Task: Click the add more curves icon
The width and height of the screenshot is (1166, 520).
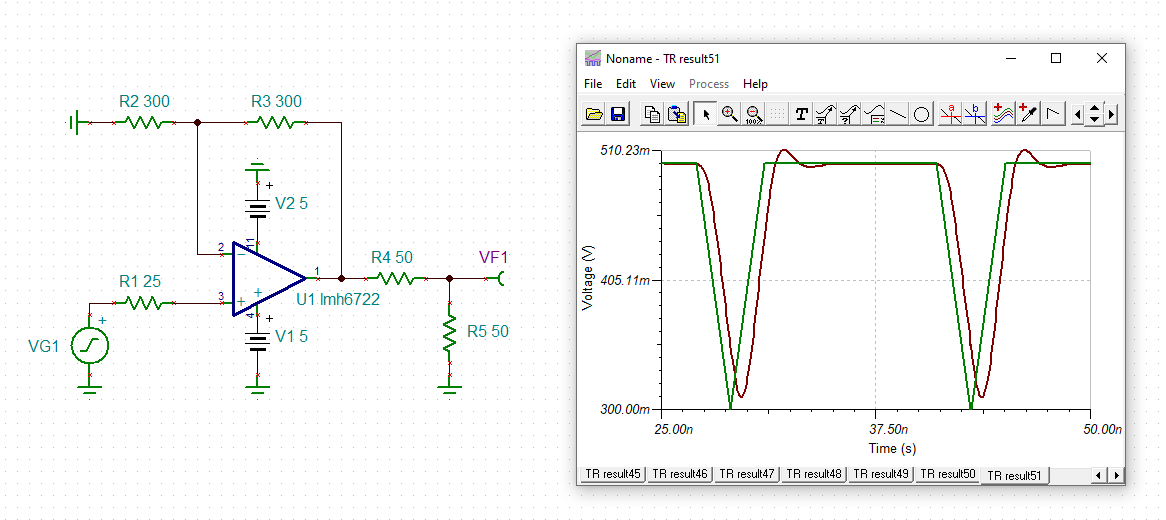Action: [1003, 114]
